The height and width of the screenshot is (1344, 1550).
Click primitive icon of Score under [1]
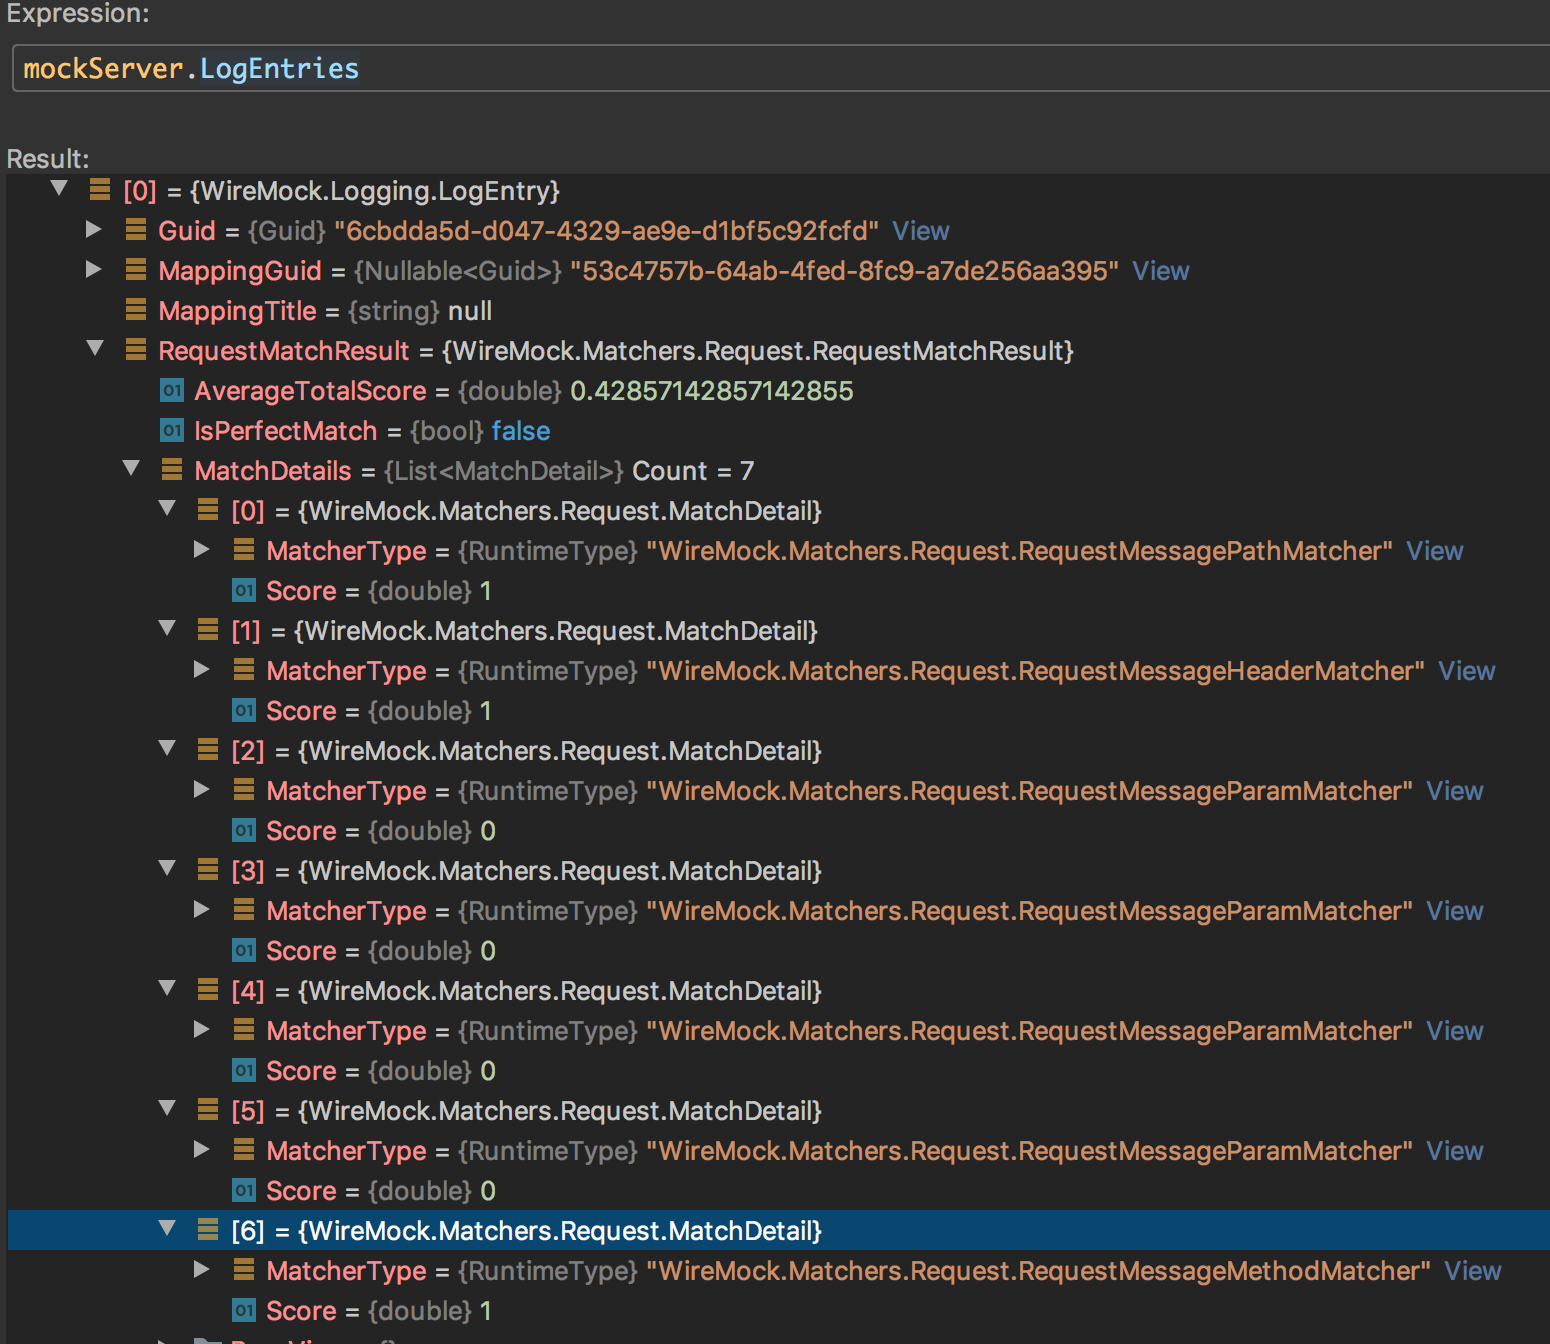pyautogui.click(x=244, y=710)
